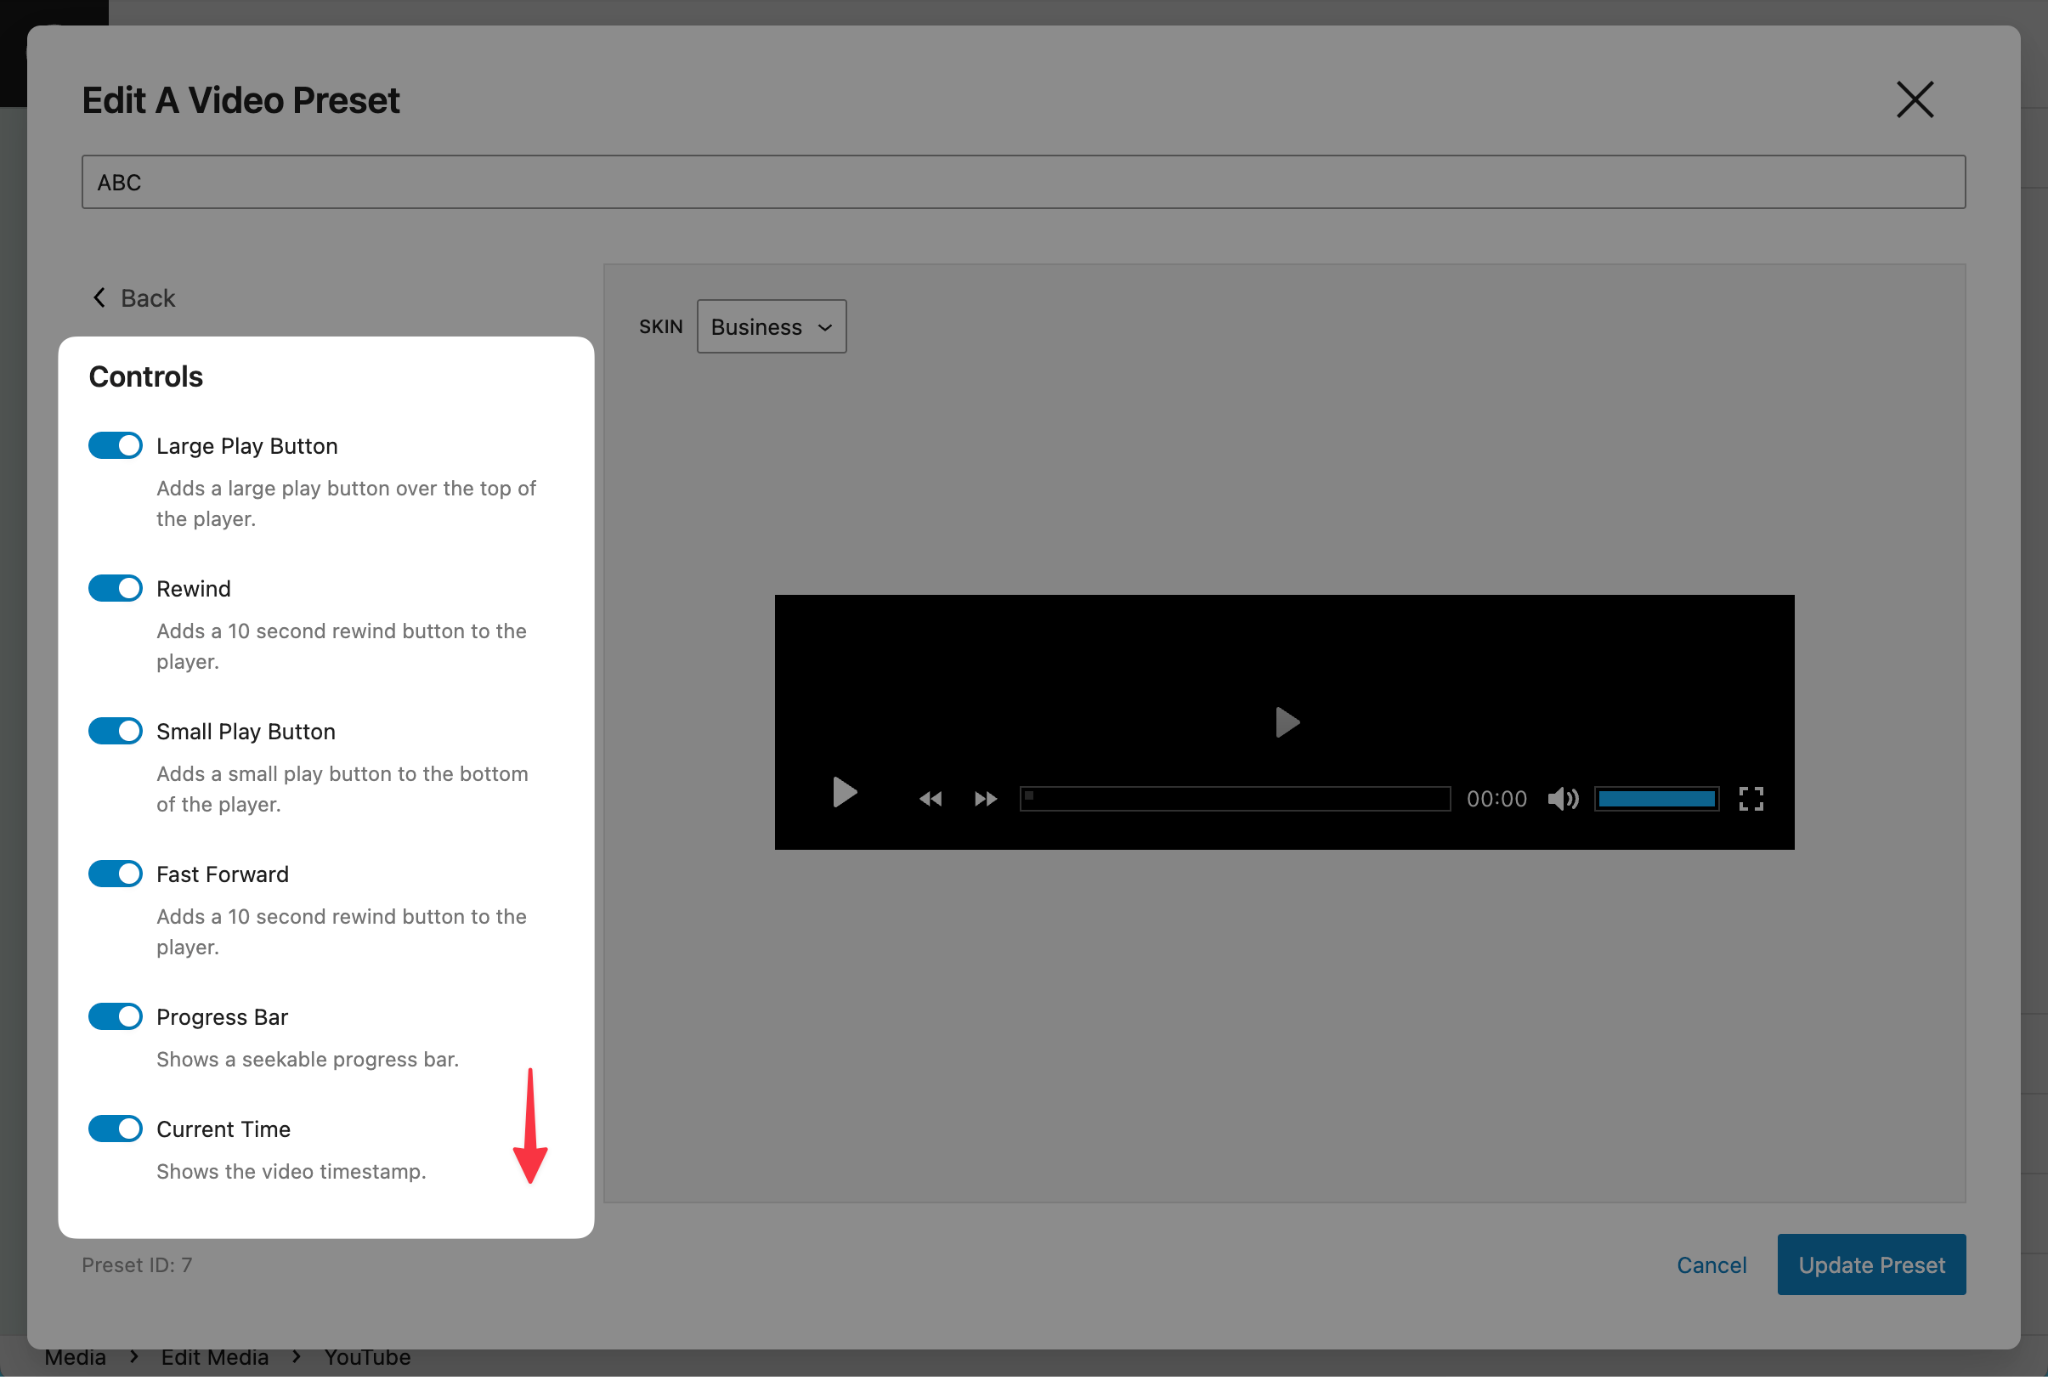Open the Skin dropdown showing Business
The image size is (2048, 1377).
point(770,326)
